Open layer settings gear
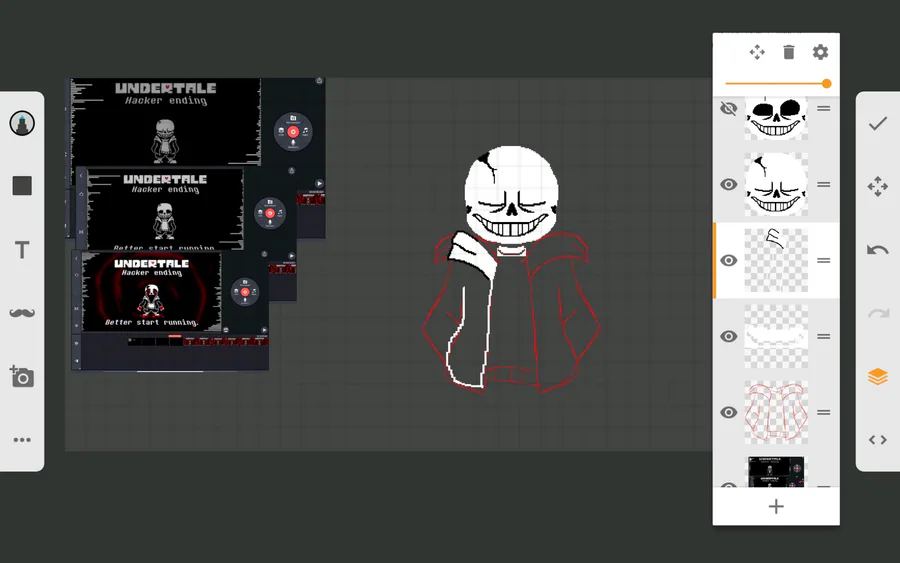 pos(820,52)
